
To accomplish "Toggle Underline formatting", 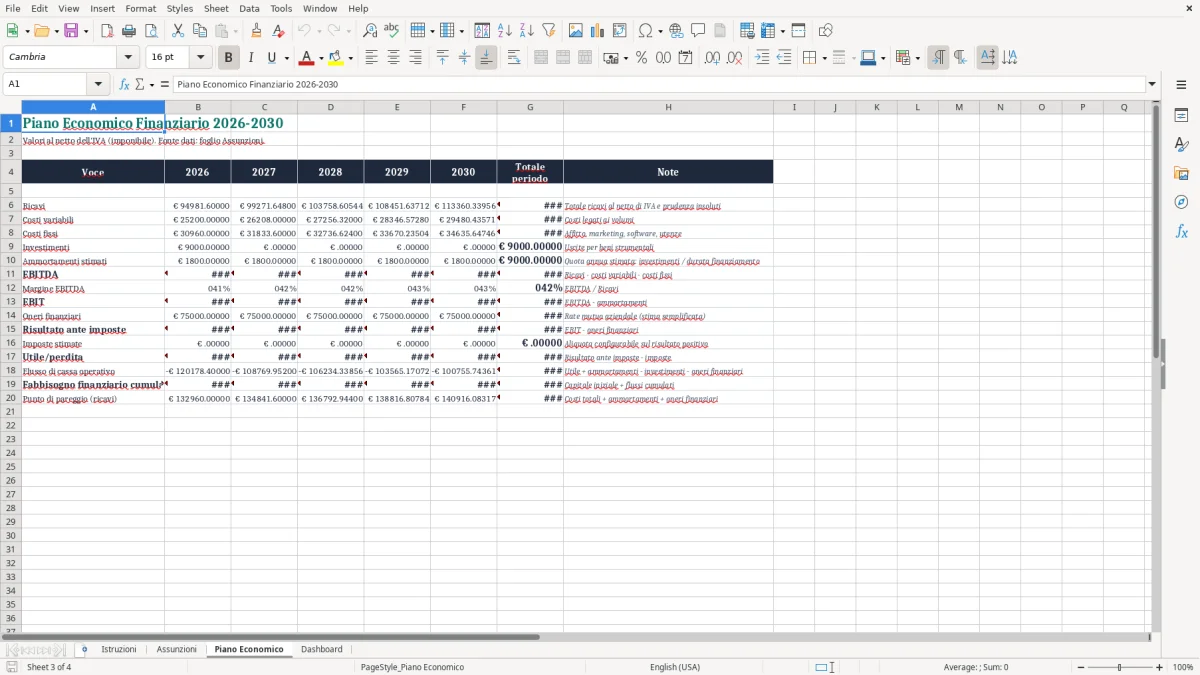I will click(271, 58).
